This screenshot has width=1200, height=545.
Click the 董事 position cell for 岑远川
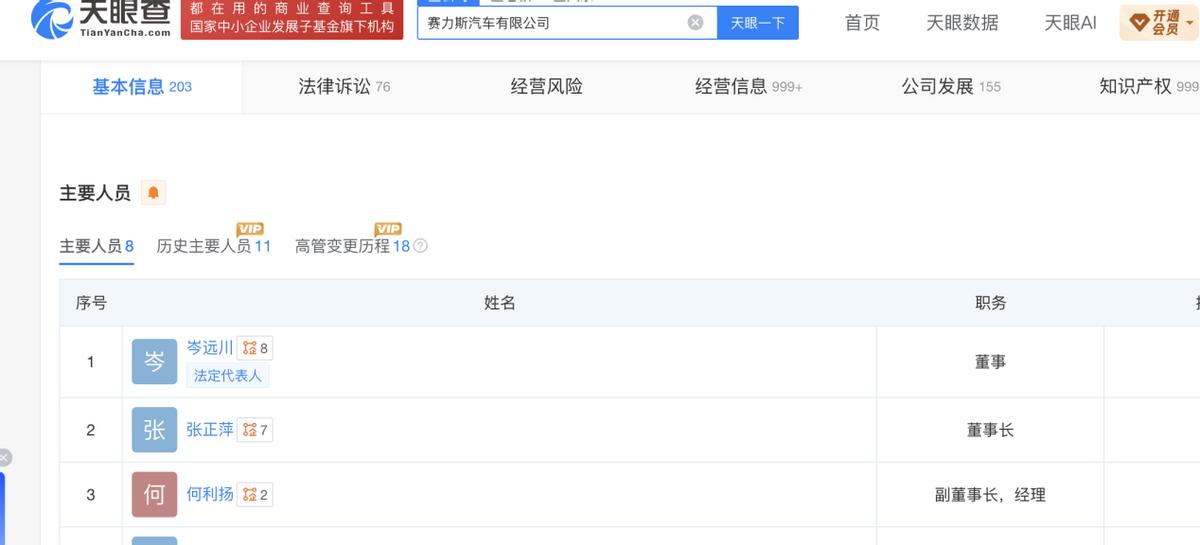(x=990, y=362)
